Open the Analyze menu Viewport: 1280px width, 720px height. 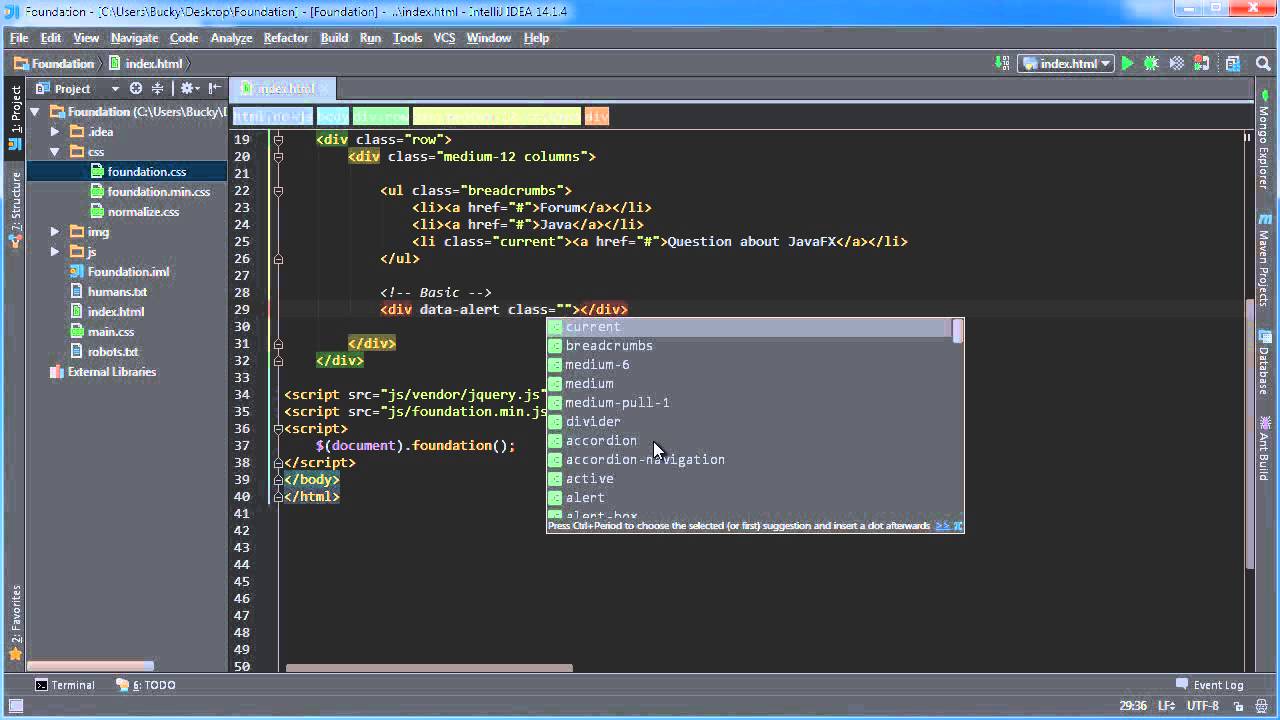click(x=231, y=38)
